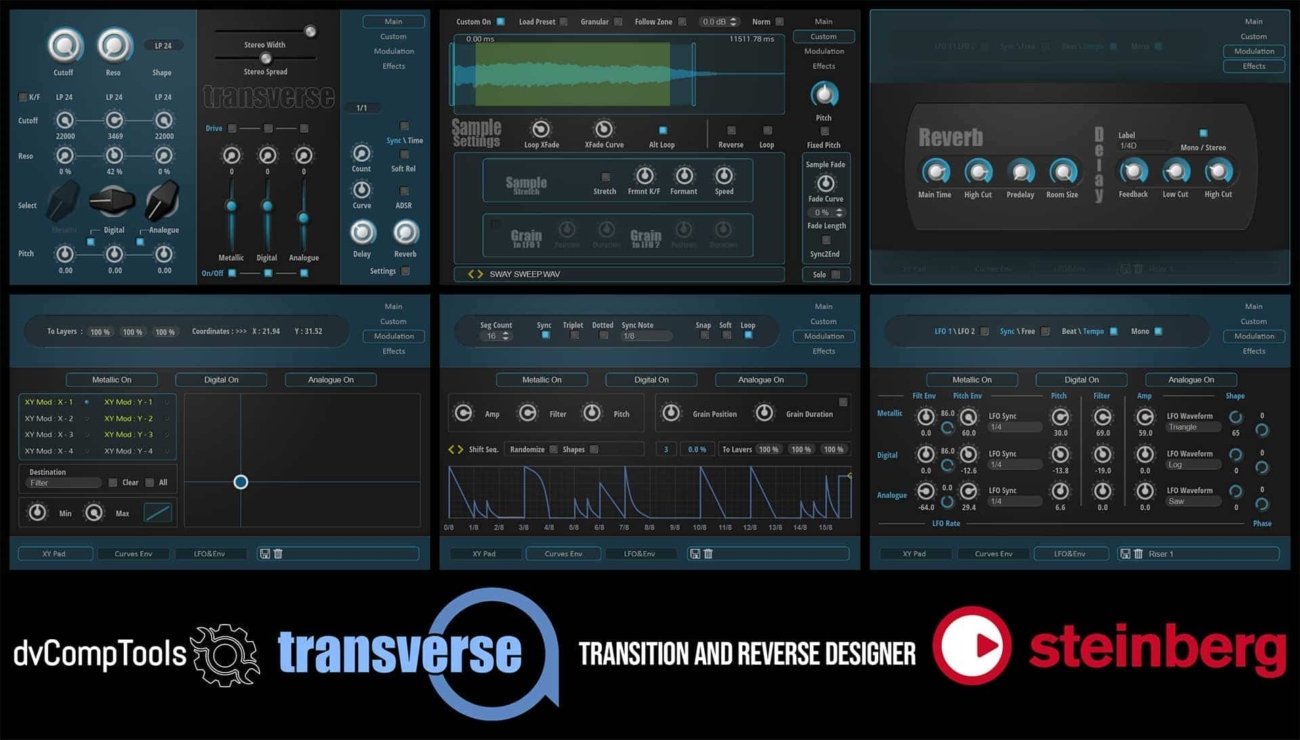The height and width of the screenshot is (740, 1300).
Task: Open the LFO Waveform dropdown showing Saw
Action: (x=1193, y=502)
